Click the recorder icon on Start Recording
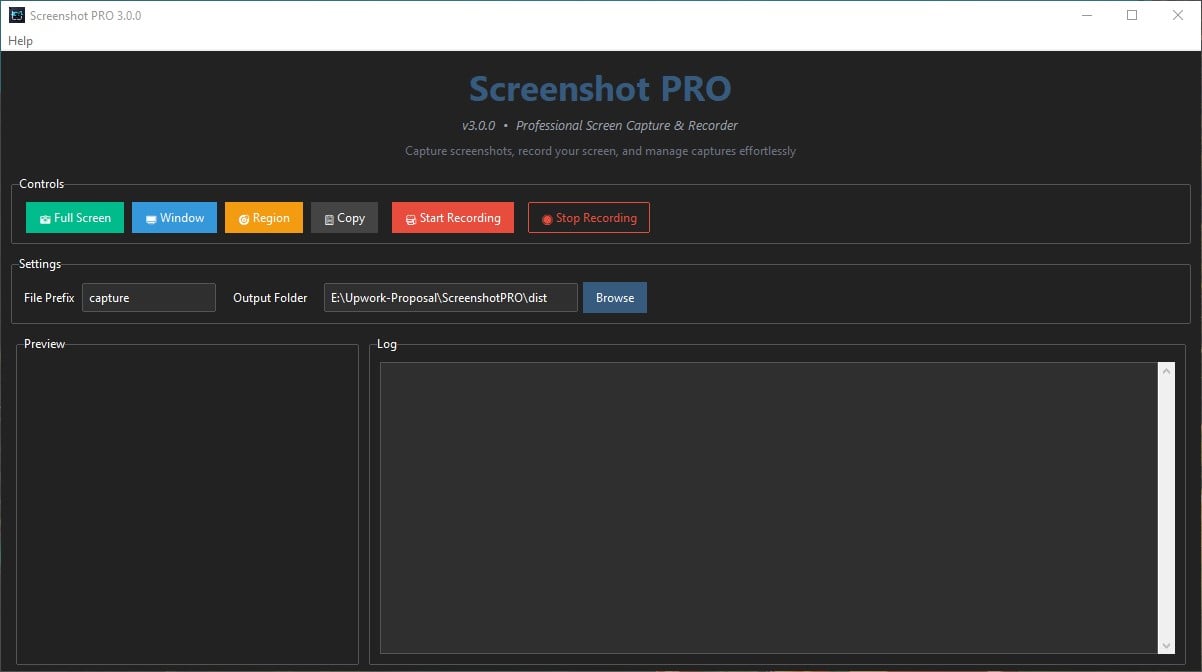 click(x=409, y=217)
